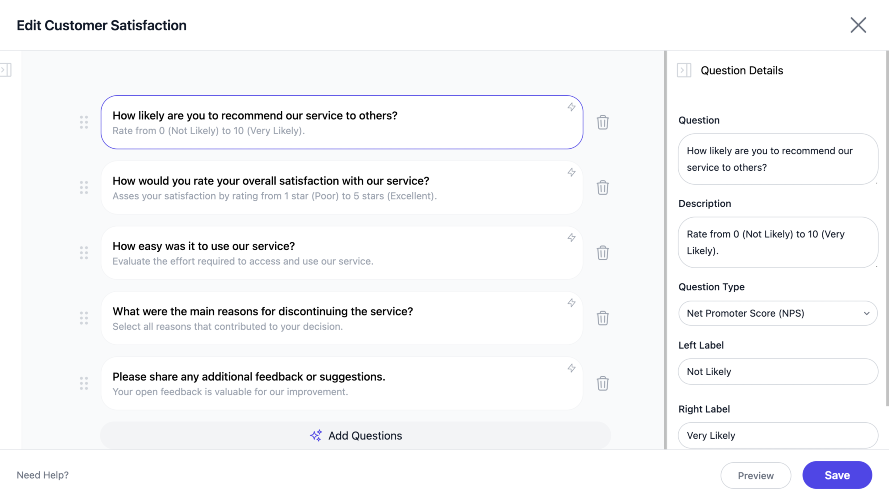889x500 pixels.
Task: Select 'How easy was it to use' card
Action: [x=342, y=253]
